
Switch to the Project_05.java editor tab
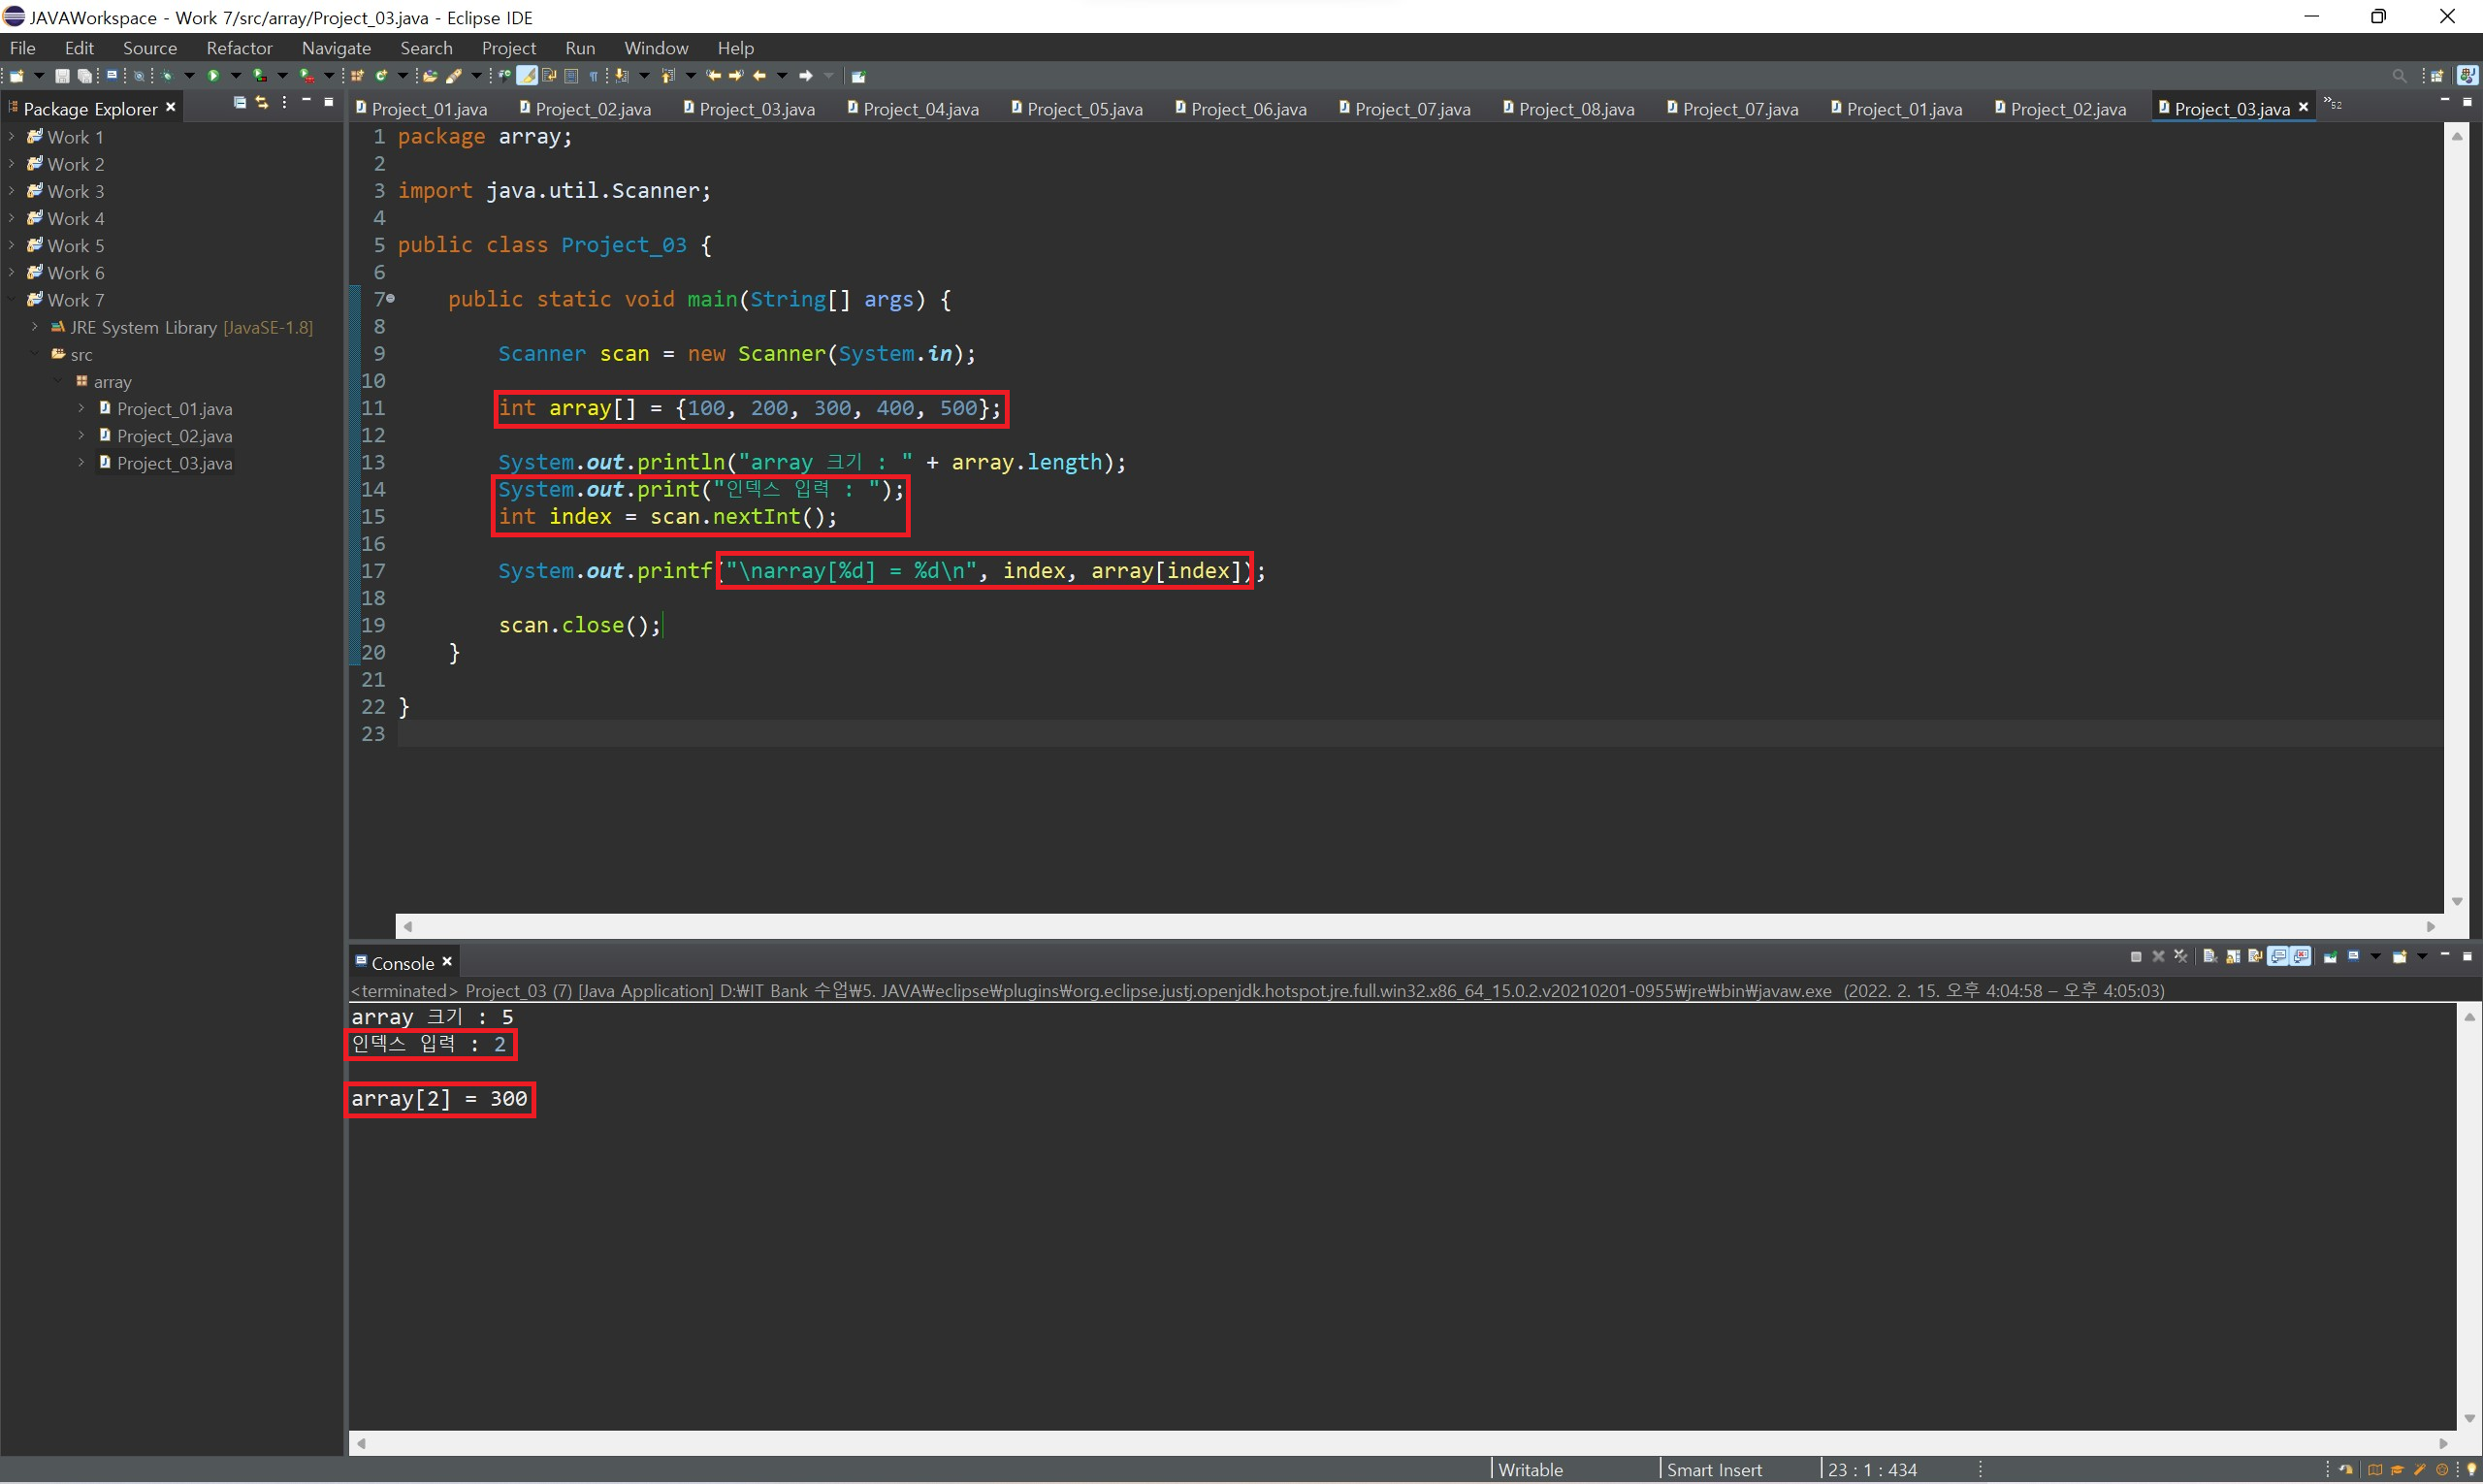(x=1083, y=109)
